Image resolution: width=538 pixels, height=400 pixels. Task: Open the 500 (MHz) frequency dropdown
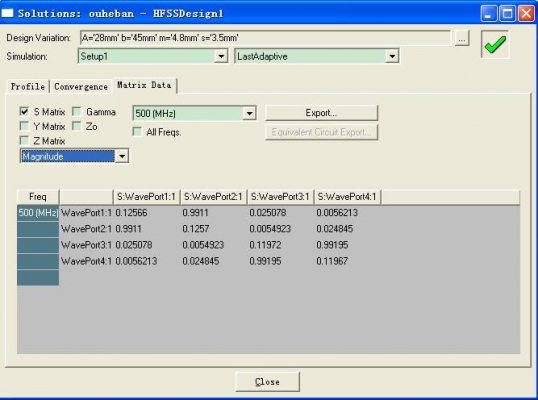click(249, 113)
